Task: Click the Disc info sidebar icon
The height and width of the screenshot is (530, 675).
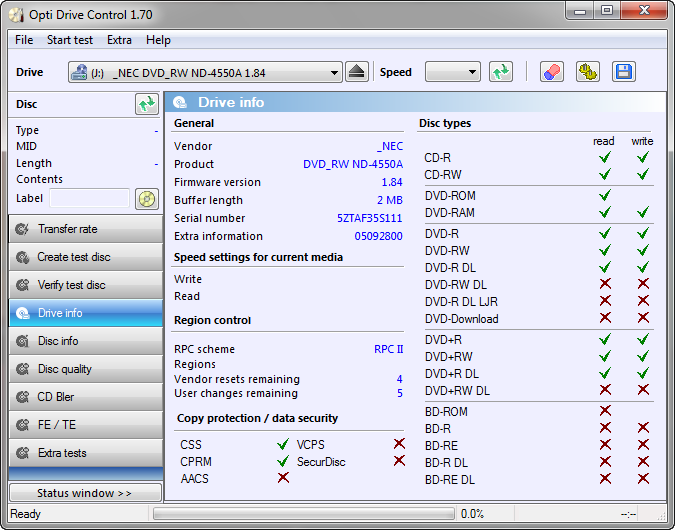Action: pos(22,341)
